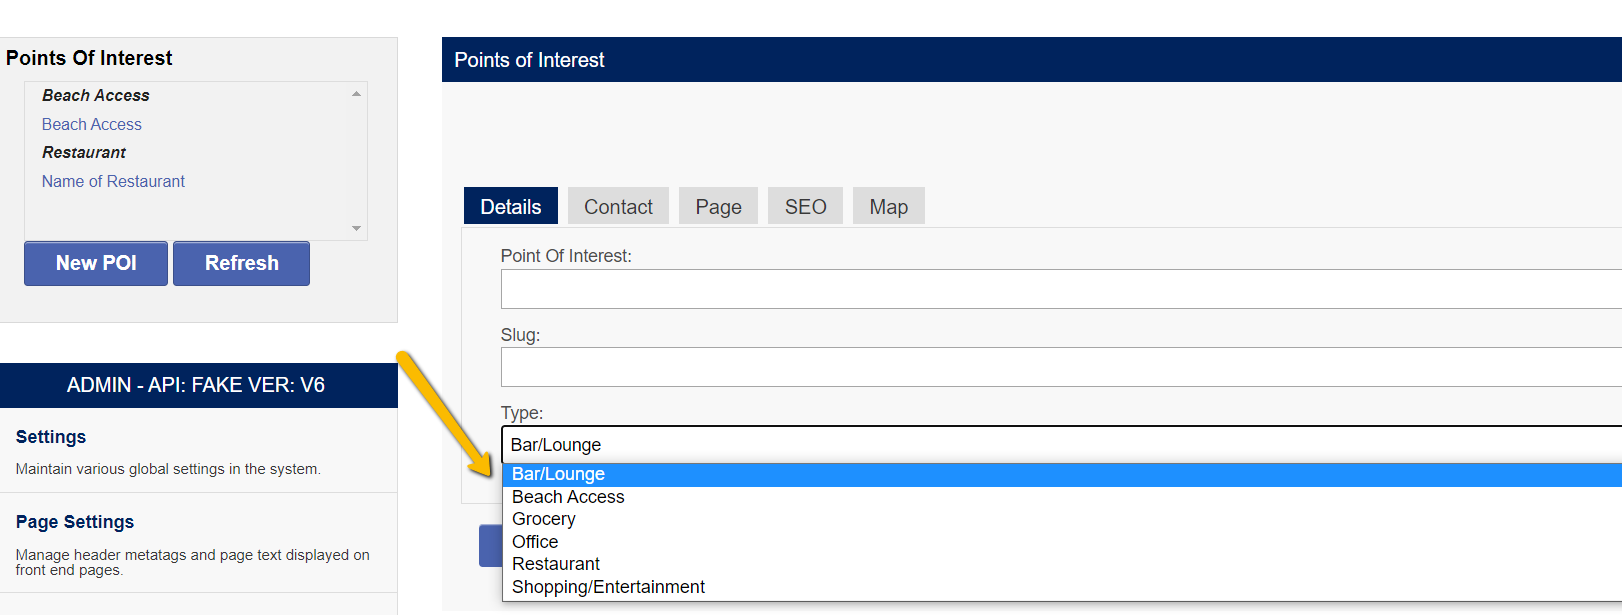Pick Shopping/Entertainment from the Type list
Screen dimensions: 1622x615
(x=1062, y=587)
